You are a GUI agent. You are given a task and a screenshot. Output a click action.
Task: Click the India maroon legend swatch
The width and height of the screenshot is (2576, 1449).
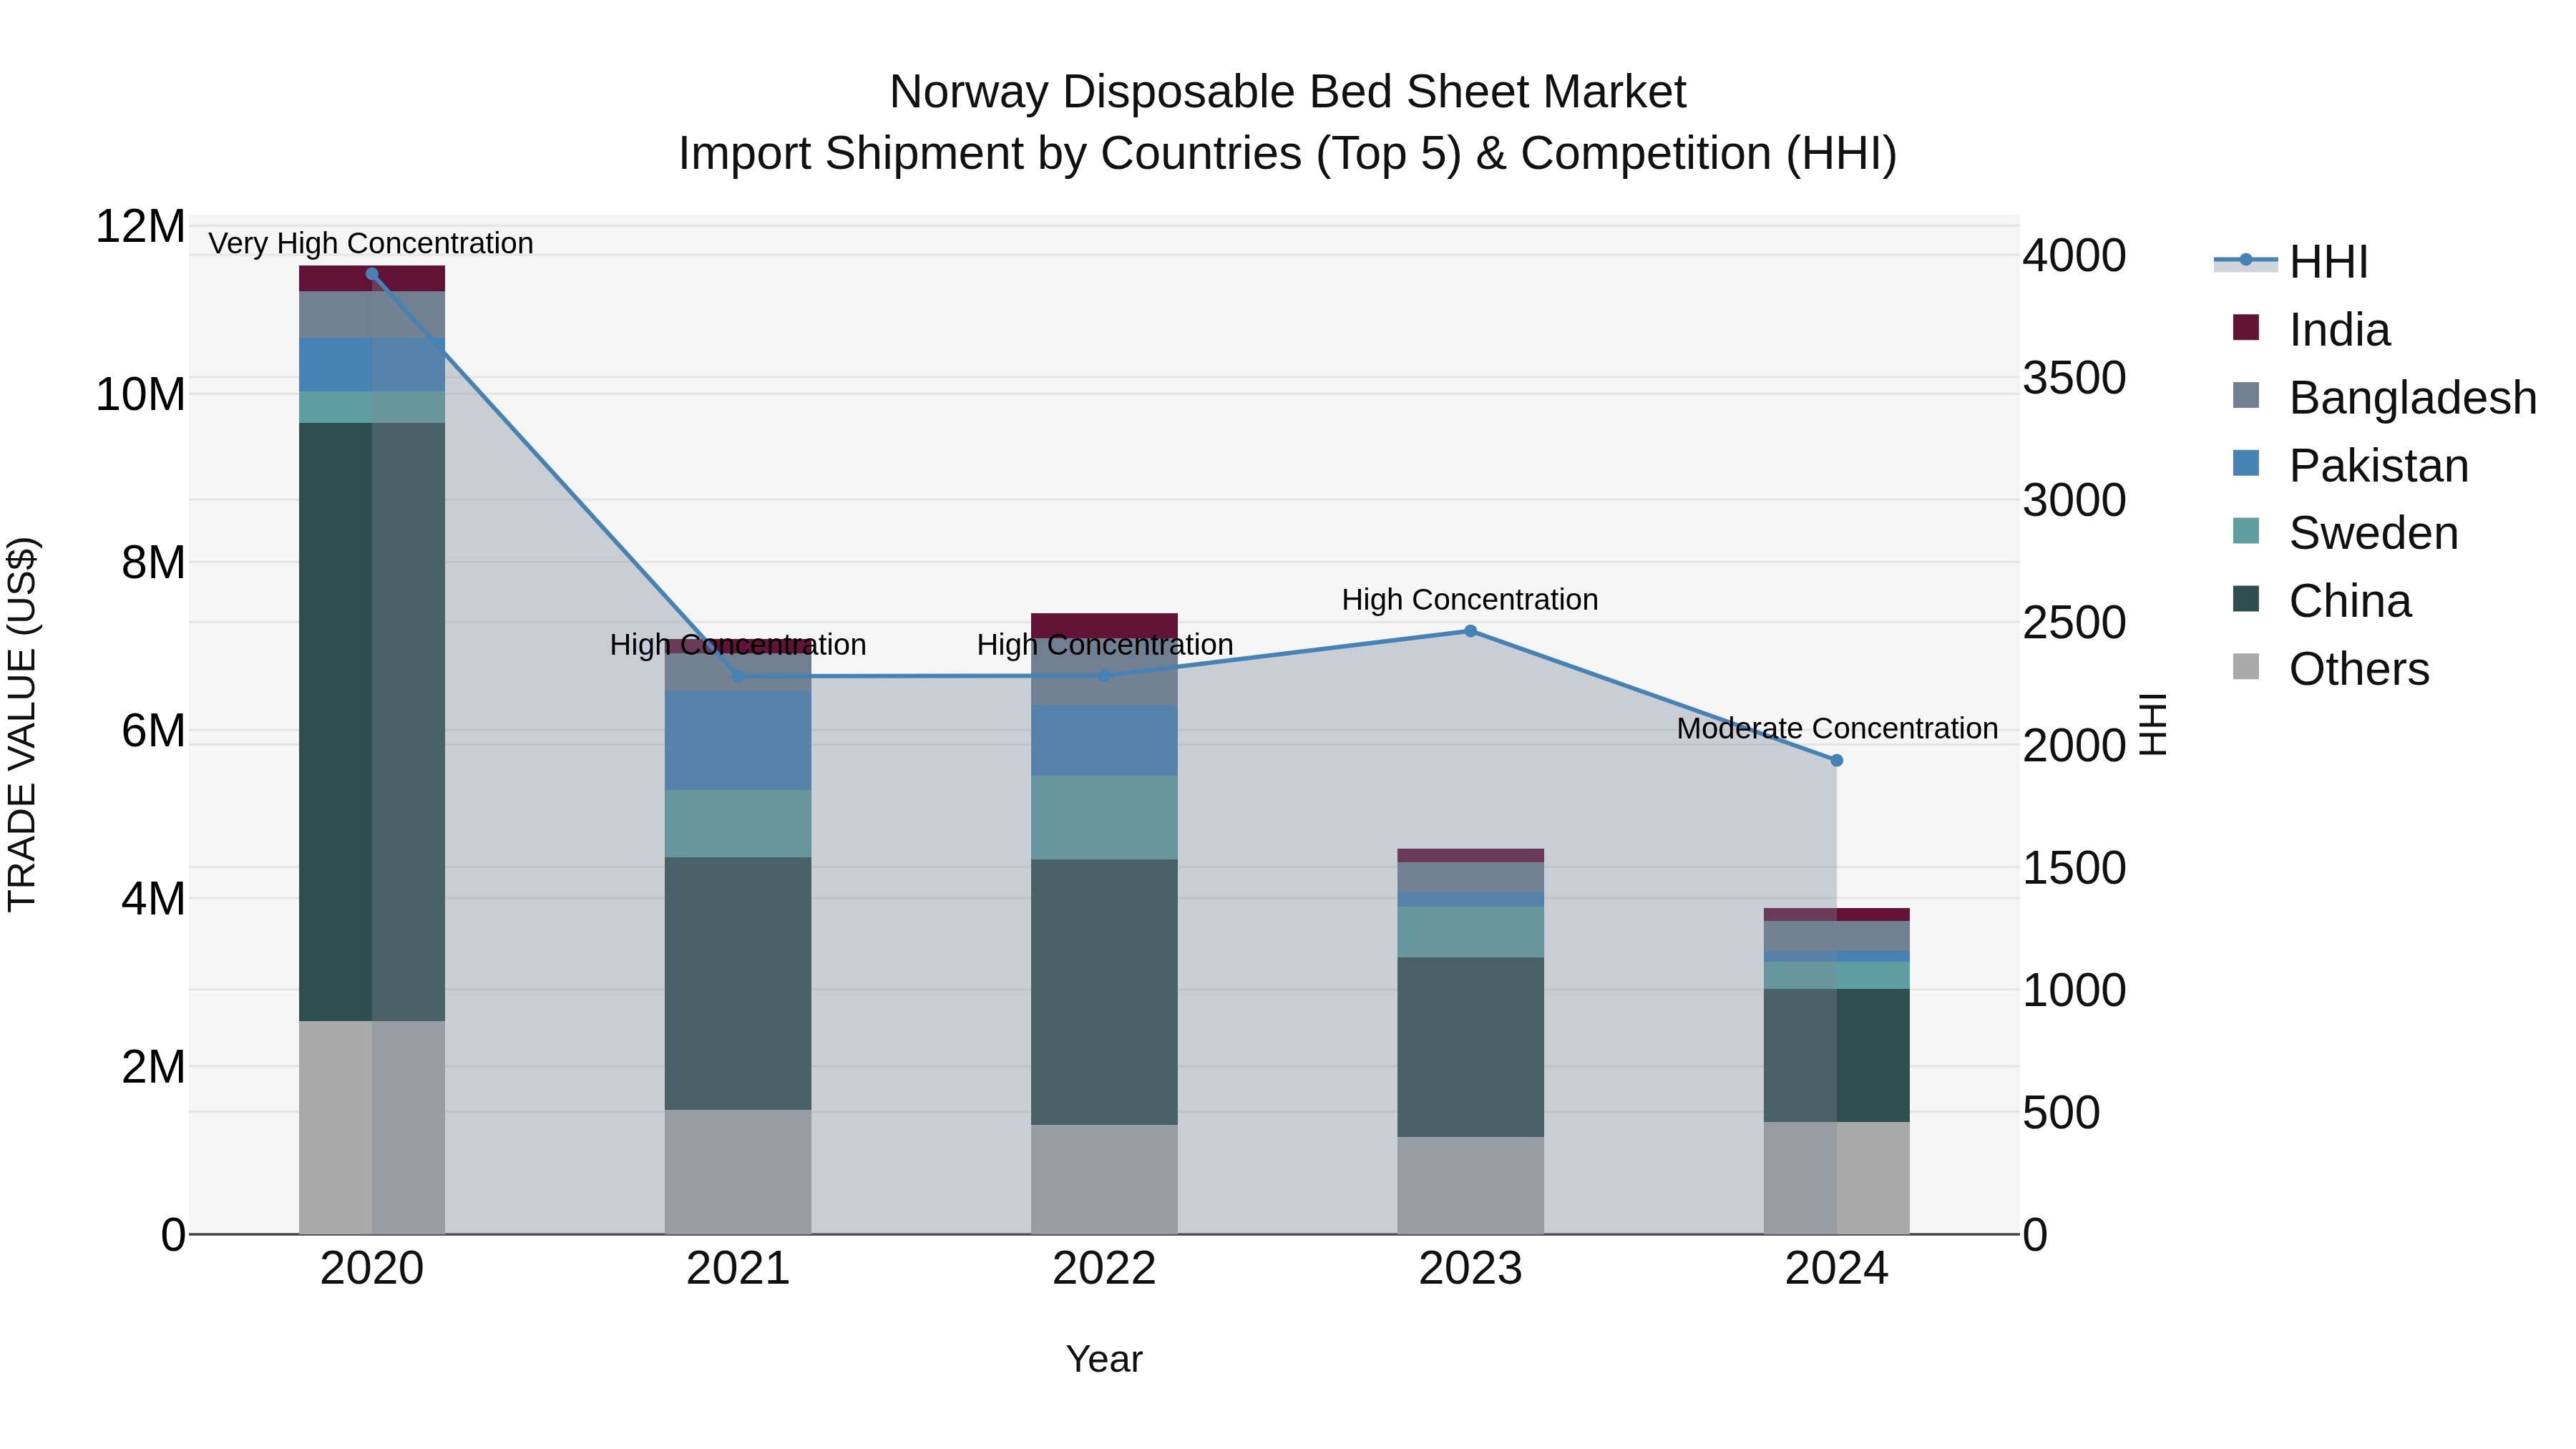pos(2246,327)
